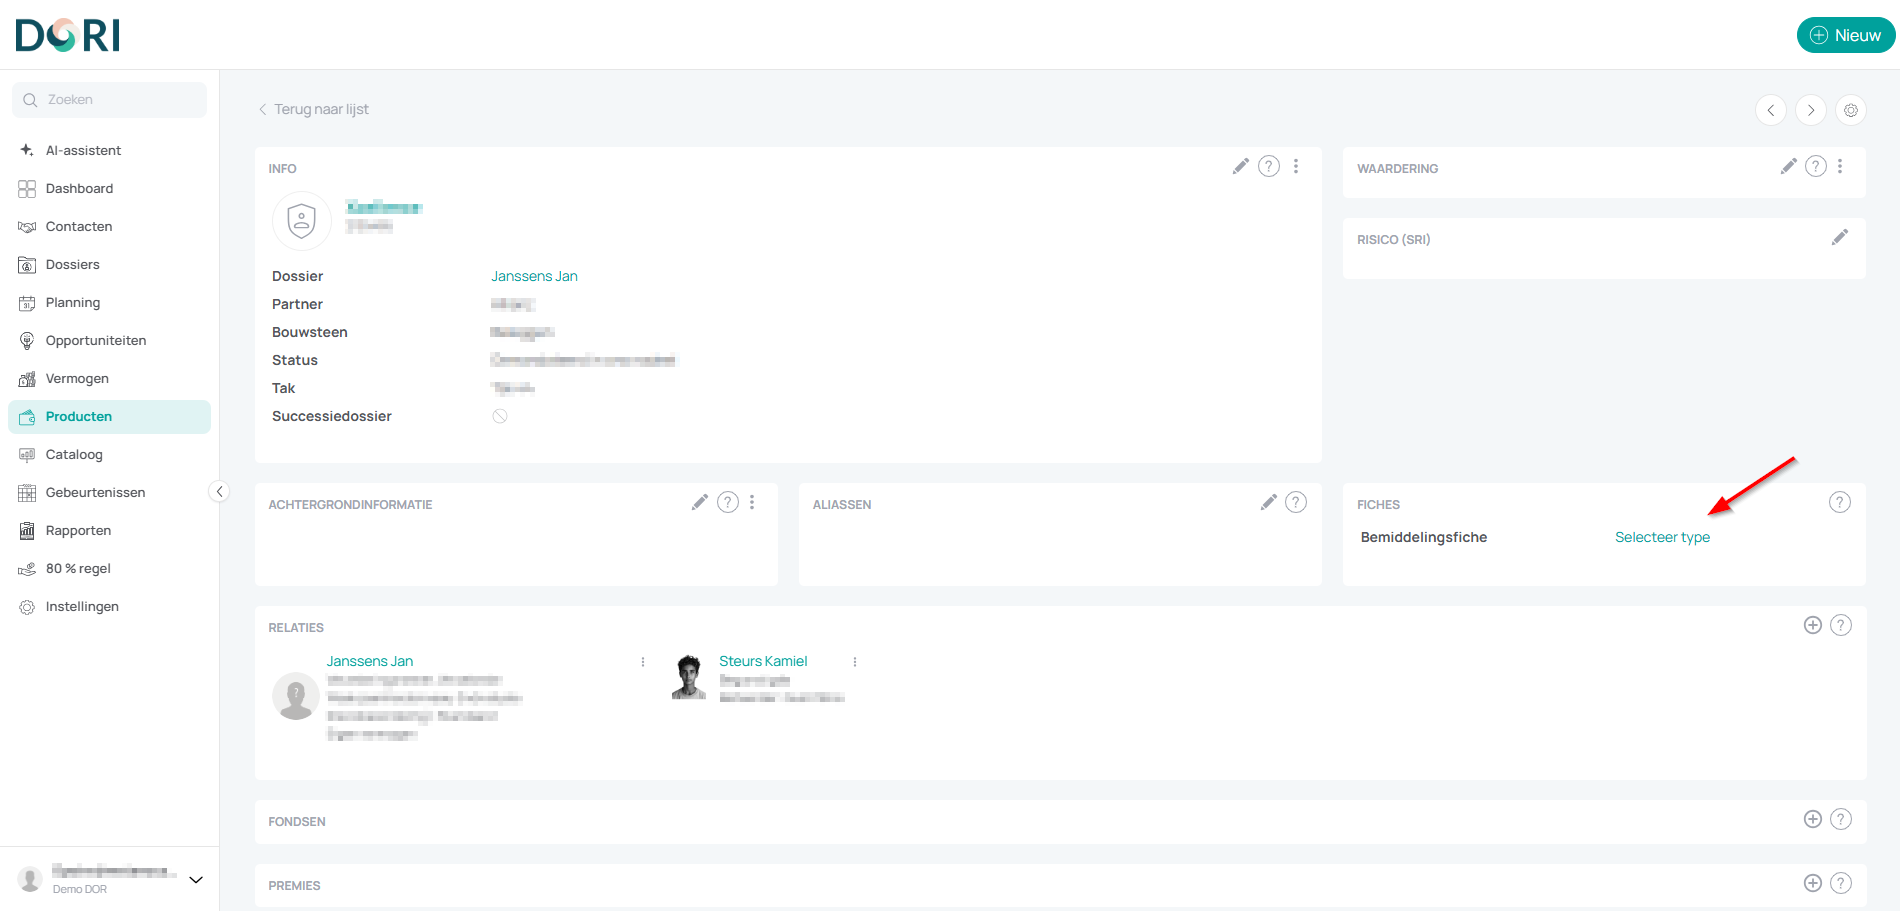Edit the ALIASSEN panel
This screenshot has width=1900, height=911.
(1268, 503)
